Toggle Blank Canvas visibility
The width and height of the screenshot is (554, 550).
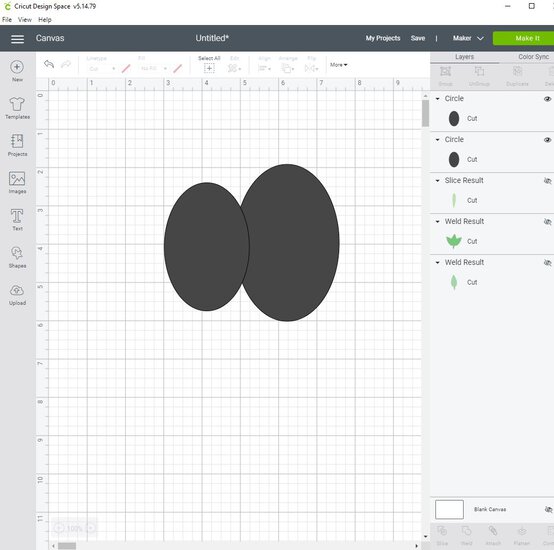click(x=548, y=509)
